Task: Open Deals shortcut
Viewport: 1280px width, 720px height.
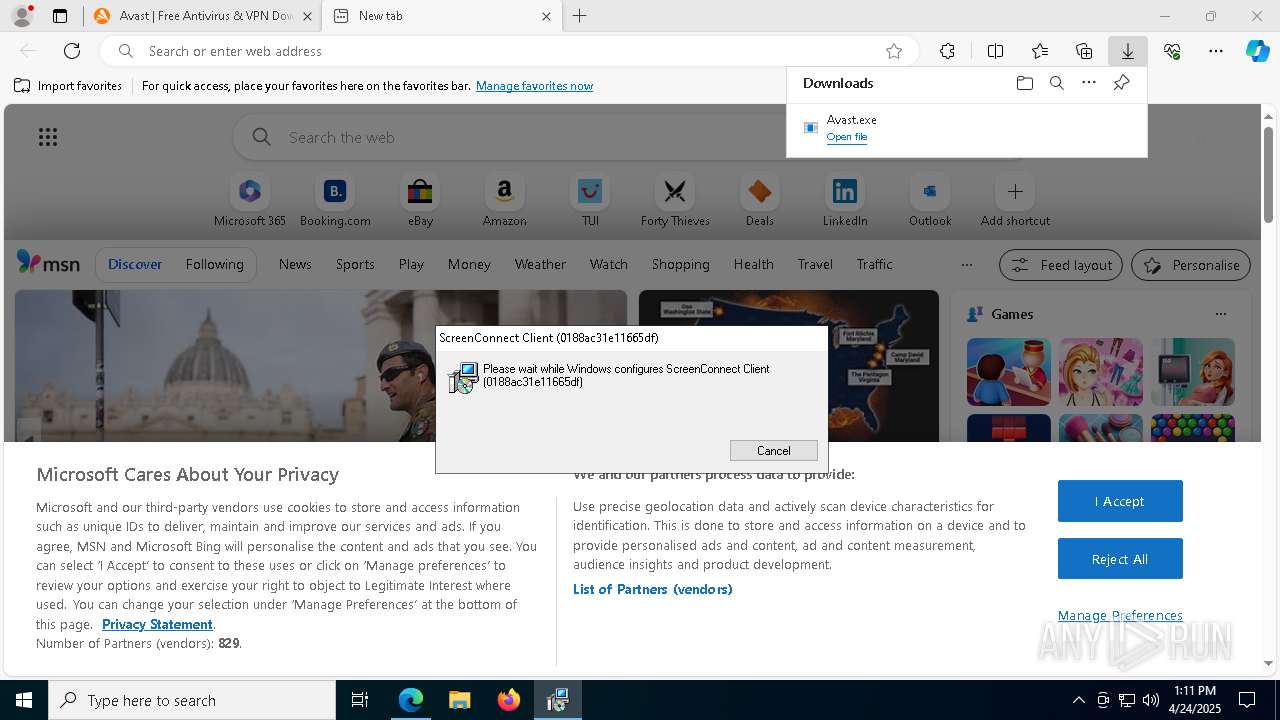Action: point(760,200)
